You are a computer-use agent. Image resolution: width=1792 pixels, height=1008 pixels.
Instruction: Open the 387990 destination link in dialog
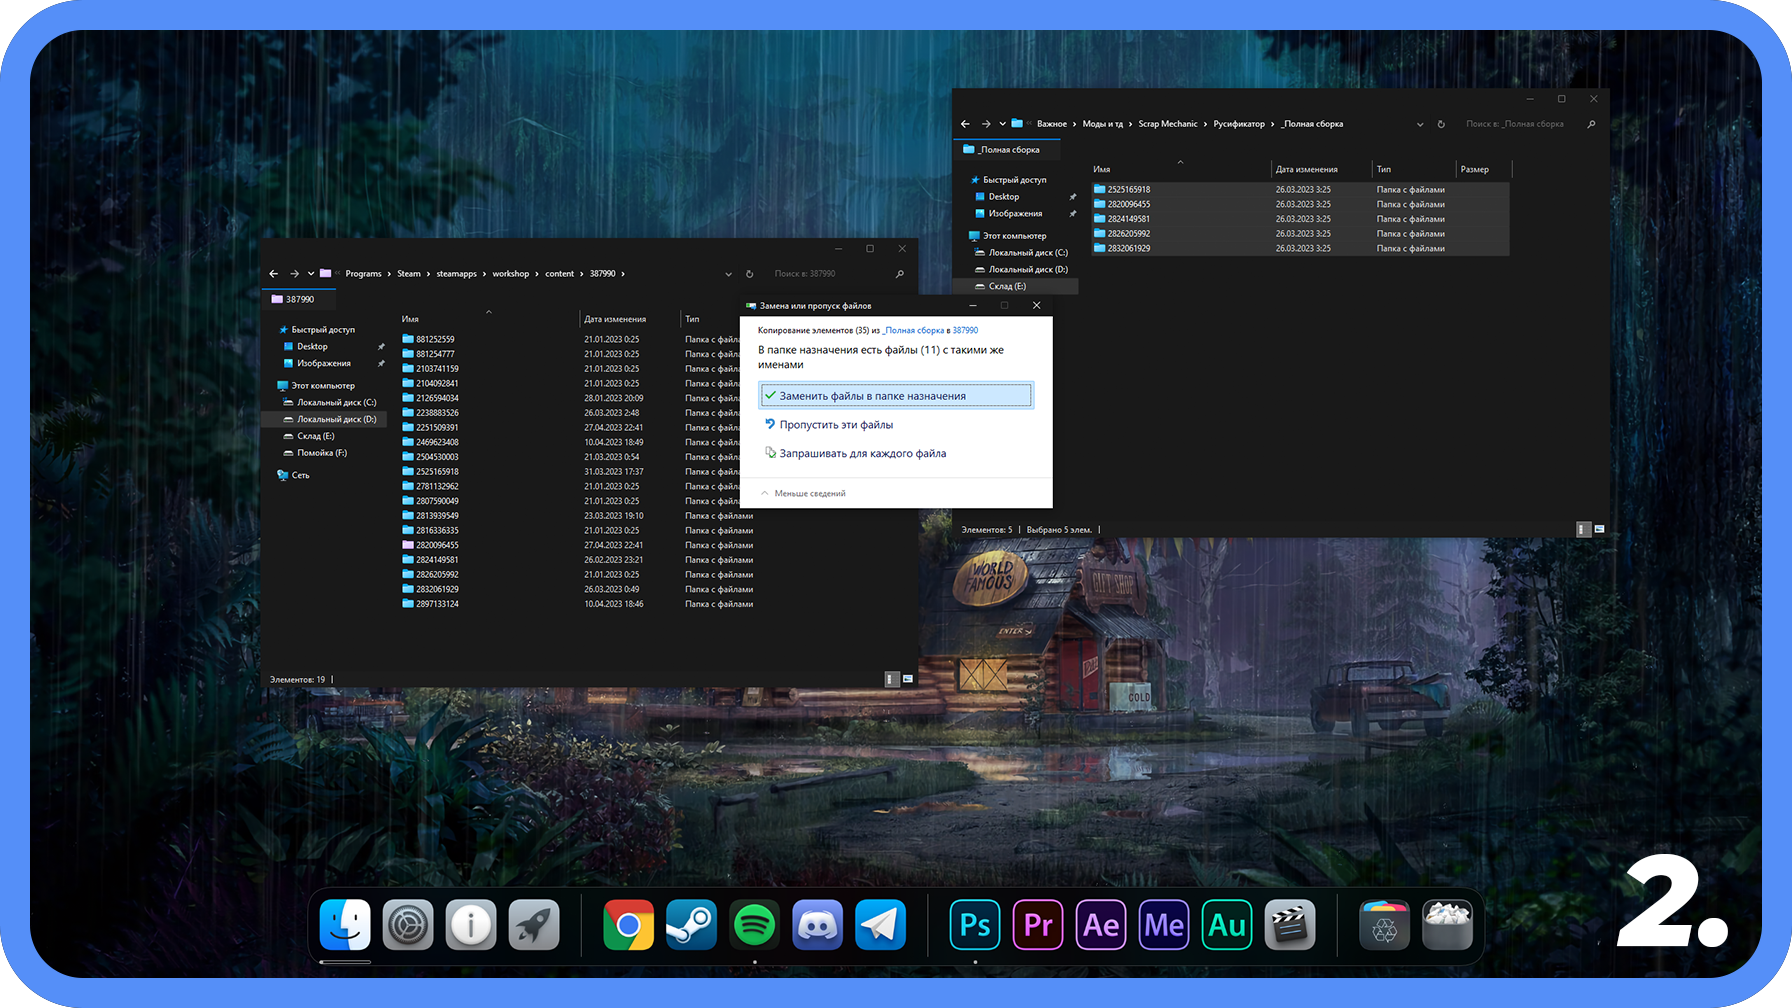click(x=965, y=330)
